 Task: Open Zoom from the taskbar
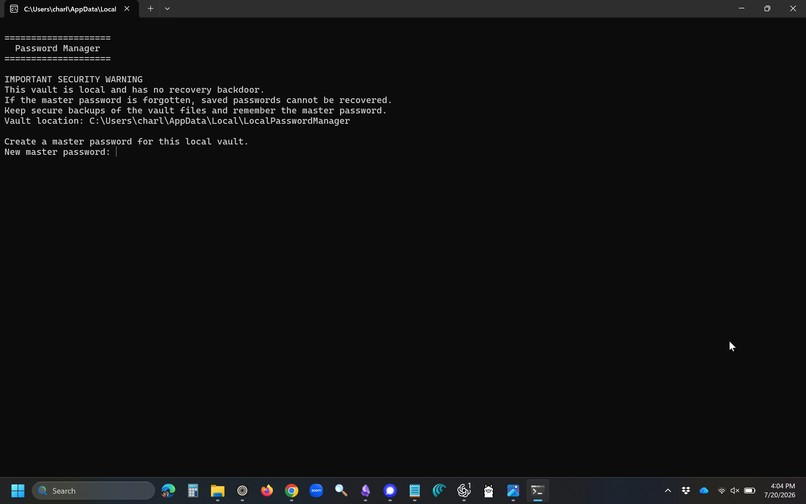pos(316,491)
